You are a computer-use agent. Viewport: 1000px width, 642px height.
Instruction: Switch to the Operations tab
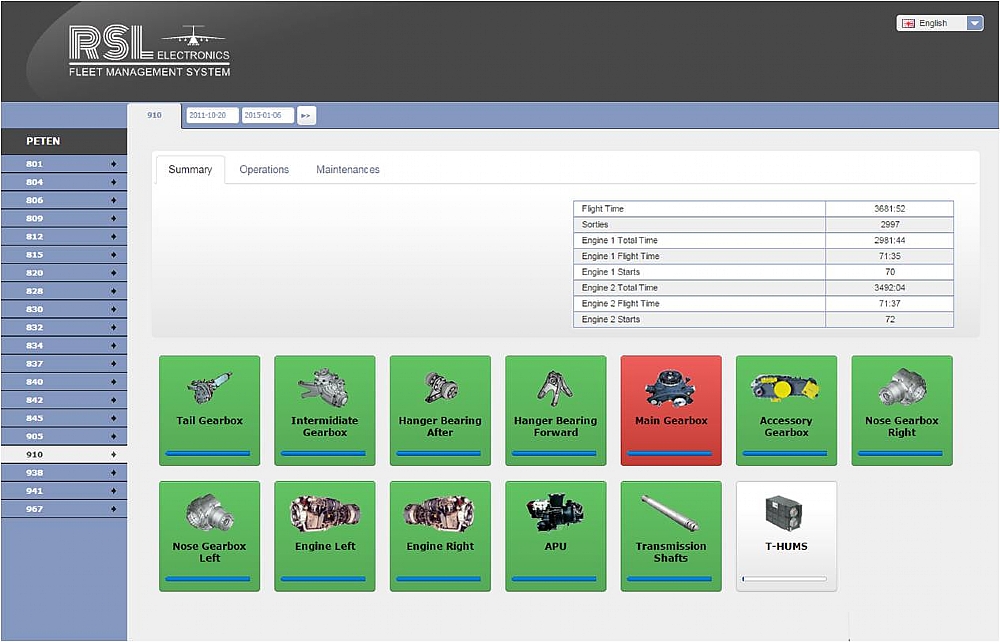pyautogui.click(x=264, y=170)
